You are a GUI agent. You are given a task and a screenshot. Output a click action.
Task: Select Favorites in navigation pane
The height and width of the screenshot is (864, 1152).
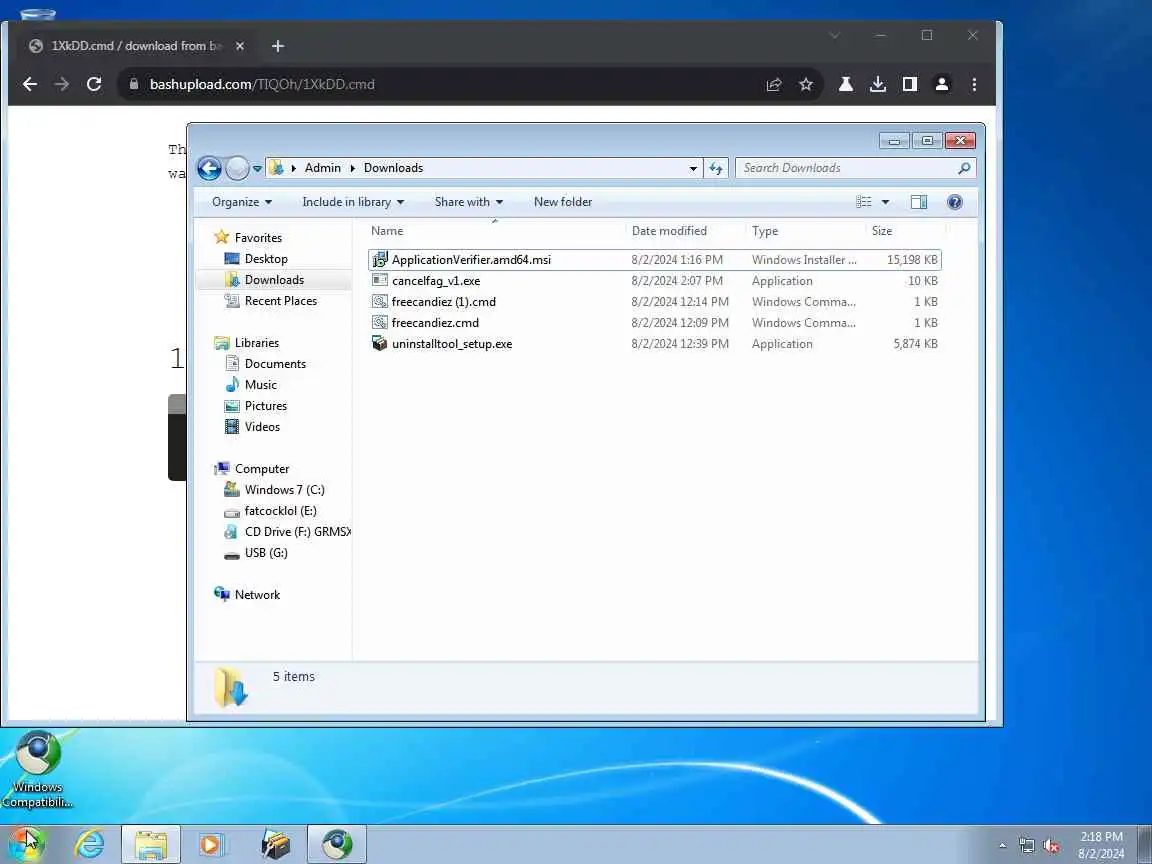tap(258, 238)
